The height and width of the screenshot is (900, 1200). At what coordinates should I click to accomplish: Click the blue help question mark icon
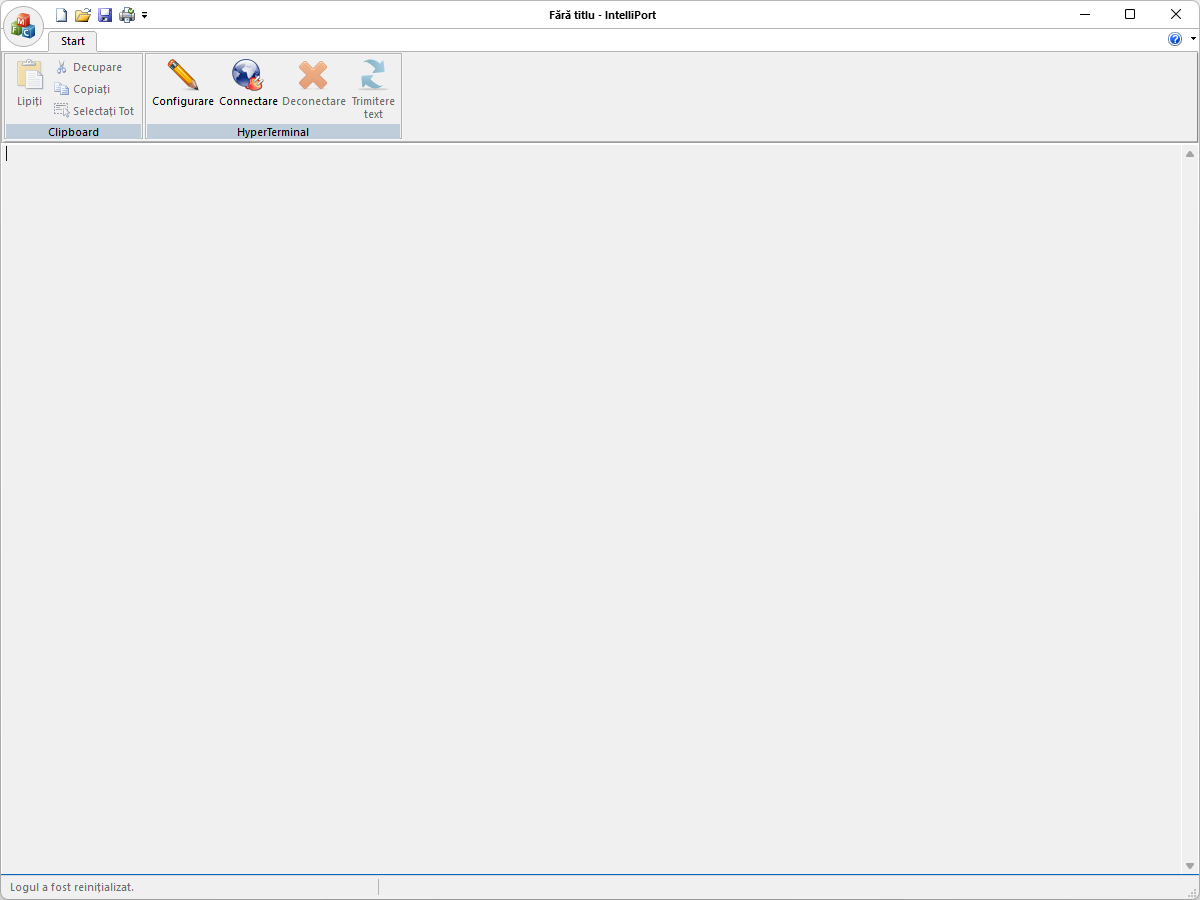(x=1175, y=39)
